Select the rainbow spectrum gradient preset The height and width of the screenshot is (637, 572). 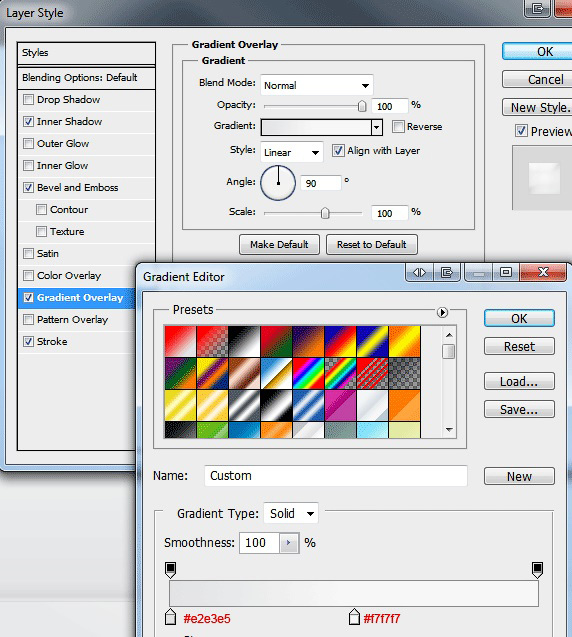pyautogui.click(x=308, y=373)
